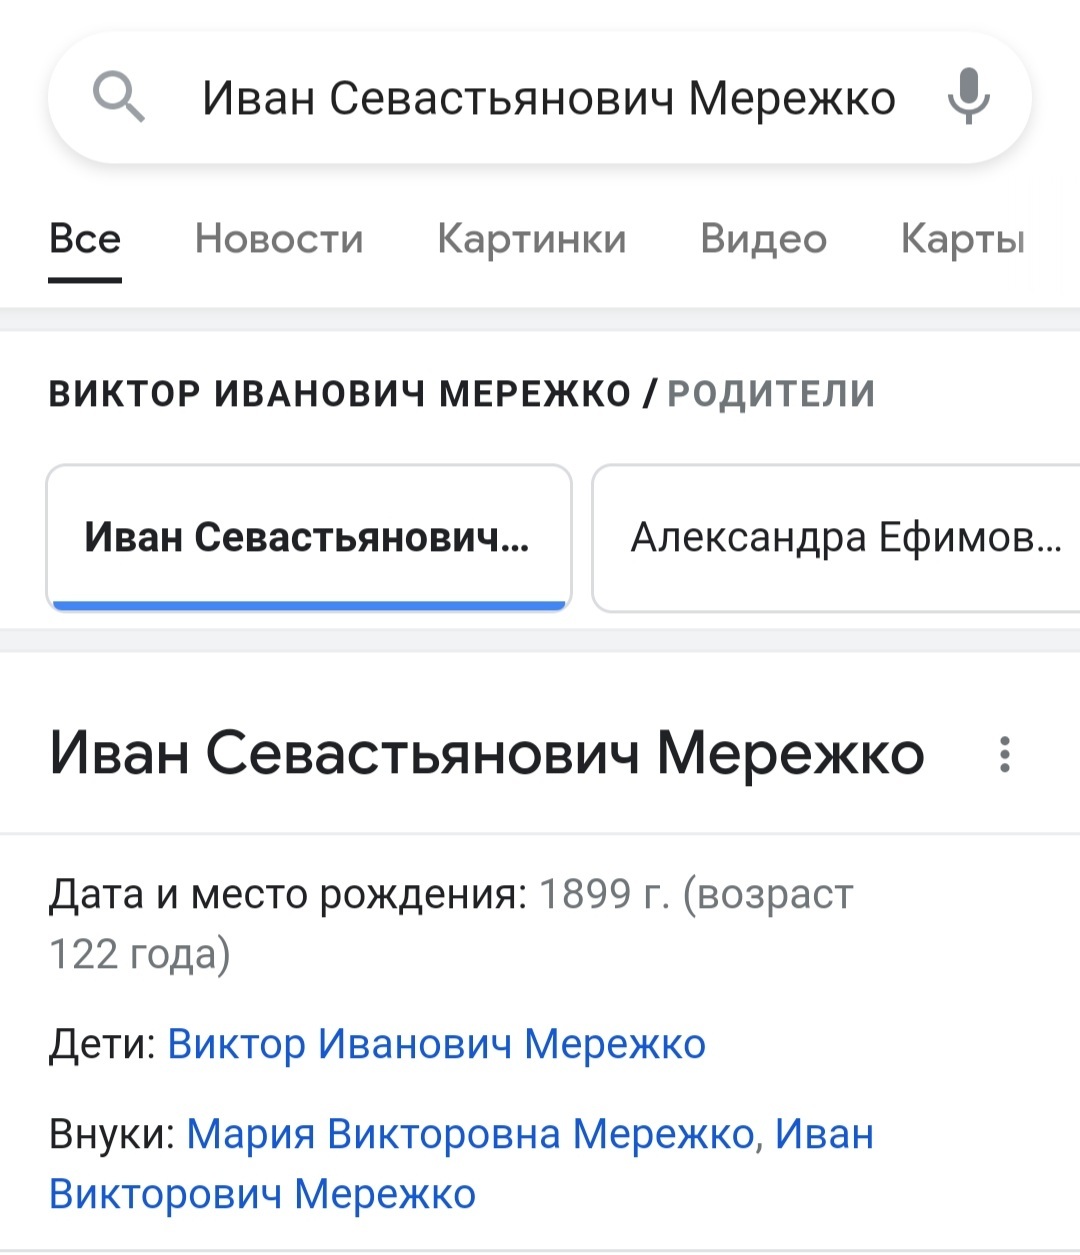Select the Все tab

85,240
